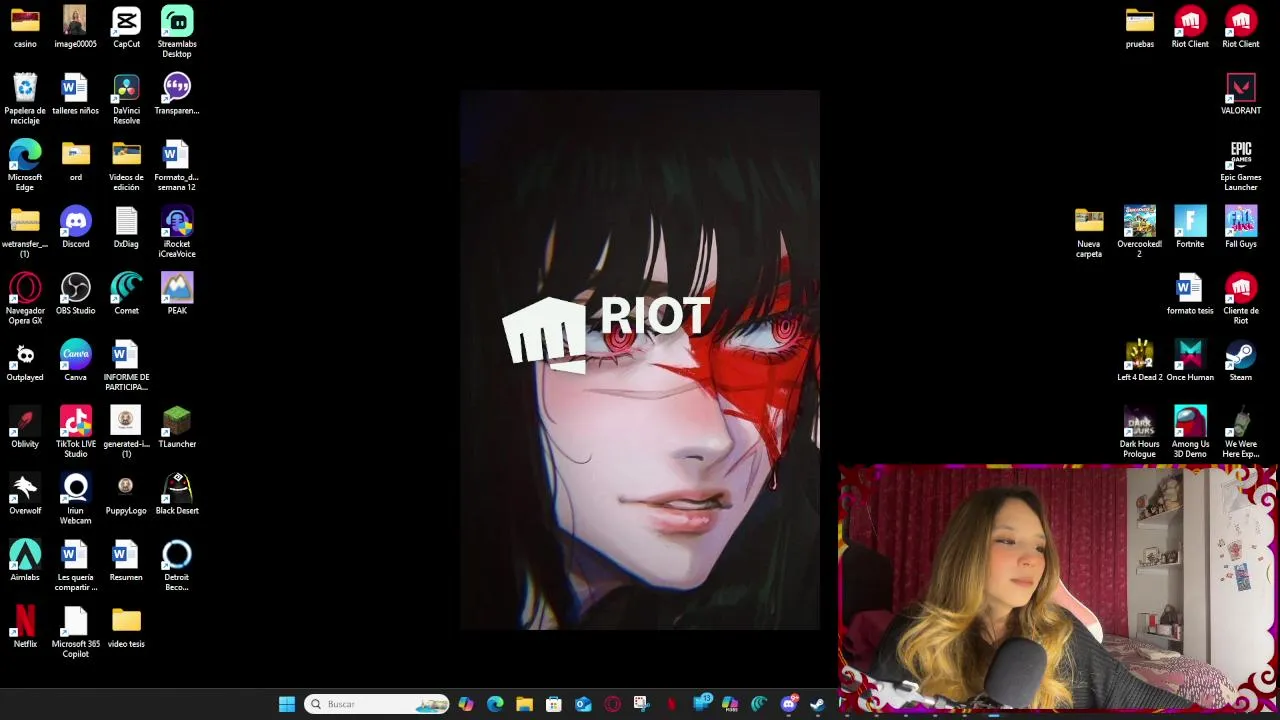Open Fall Guys desktop icon
The width and height of the screenshot is (1280, 720).
pos(1241,227)
